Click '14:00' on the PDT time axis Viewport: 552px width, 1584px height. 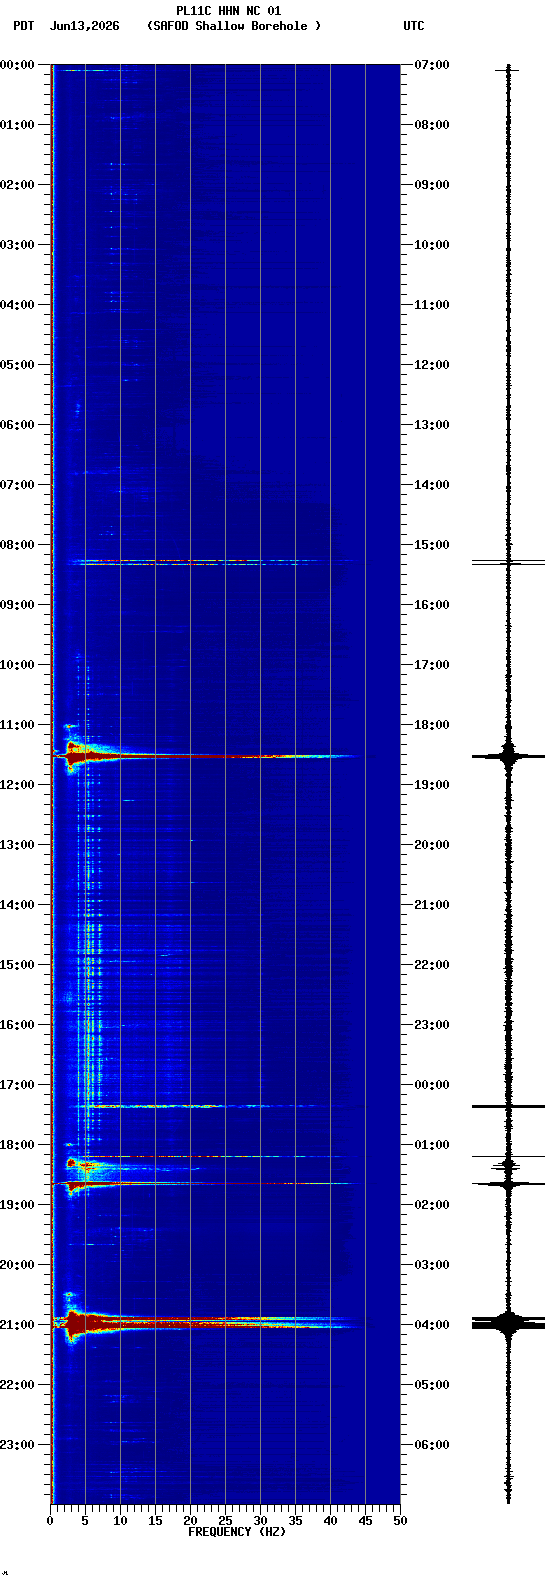pyautogui.click(x=17, y=904)
